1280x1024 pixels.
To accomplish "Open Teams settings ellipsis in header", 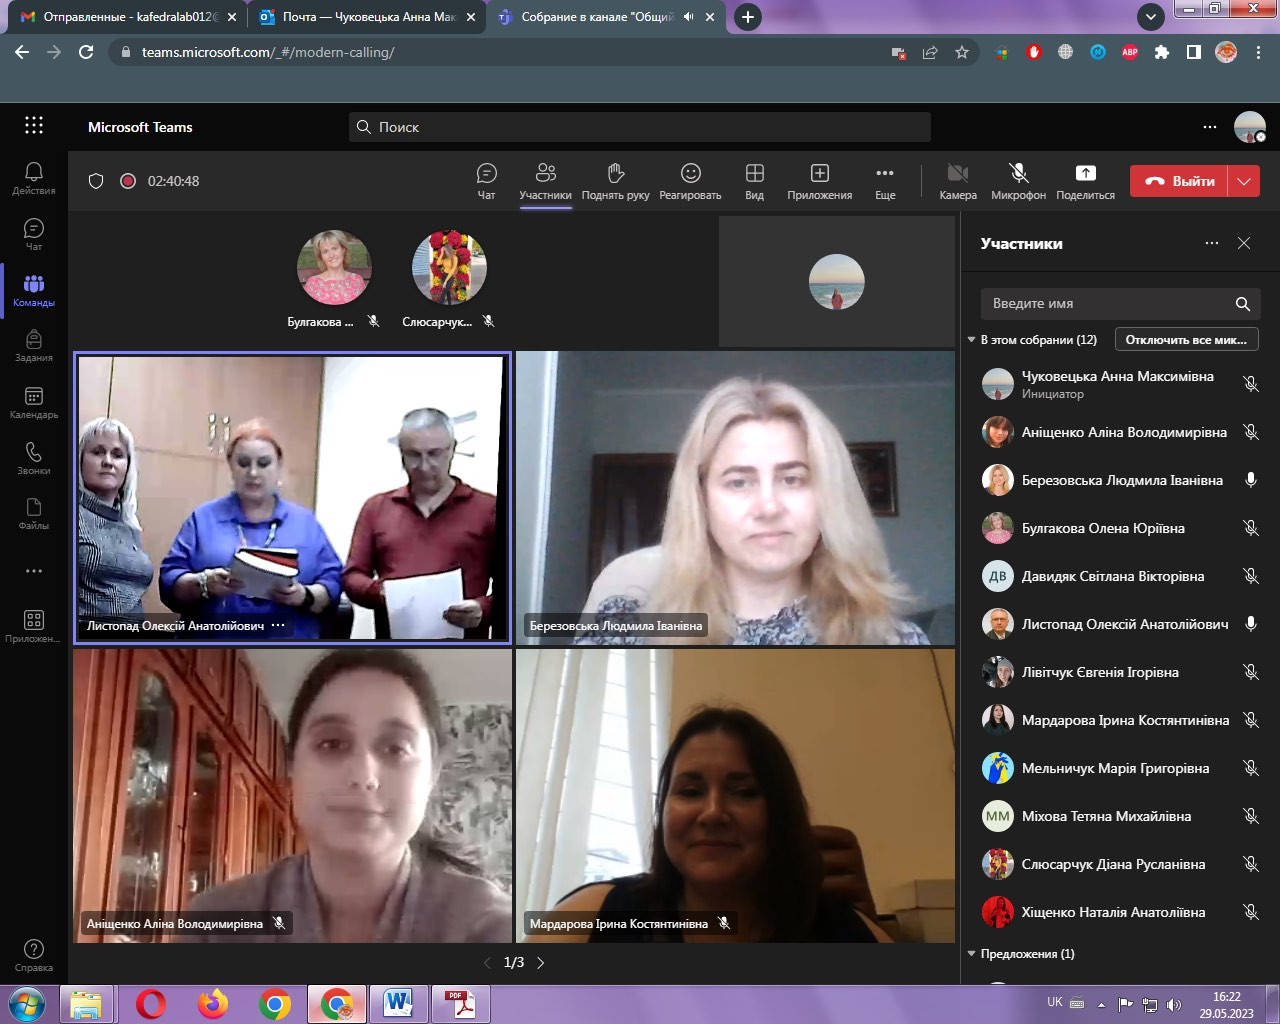I will (1210, 127).
